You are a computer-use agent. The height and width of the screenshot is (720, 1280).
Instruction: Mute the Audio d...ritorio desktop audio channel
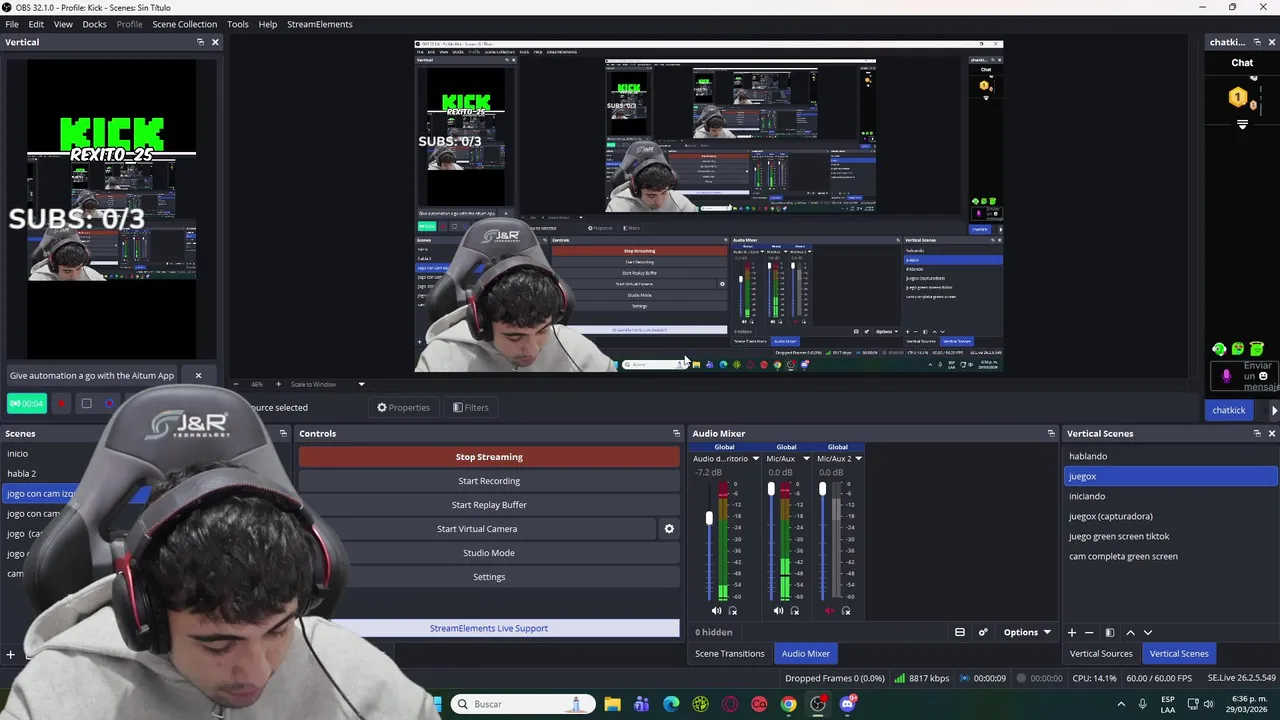[x=716, y=611]
